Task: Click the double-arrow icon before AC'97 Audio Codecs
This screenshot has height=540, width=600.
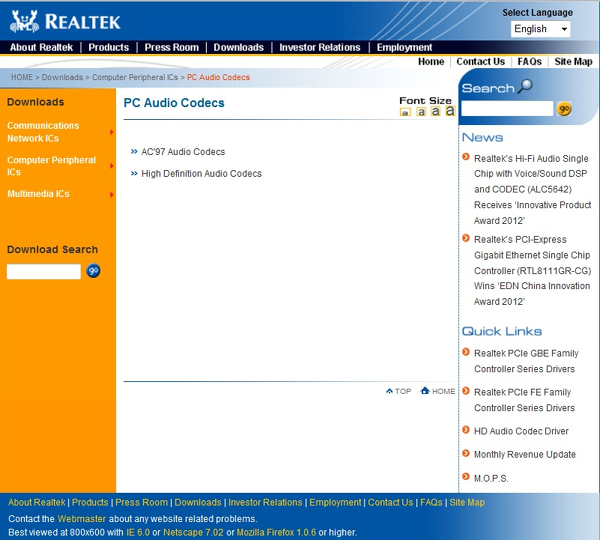Action: point(134,152)
